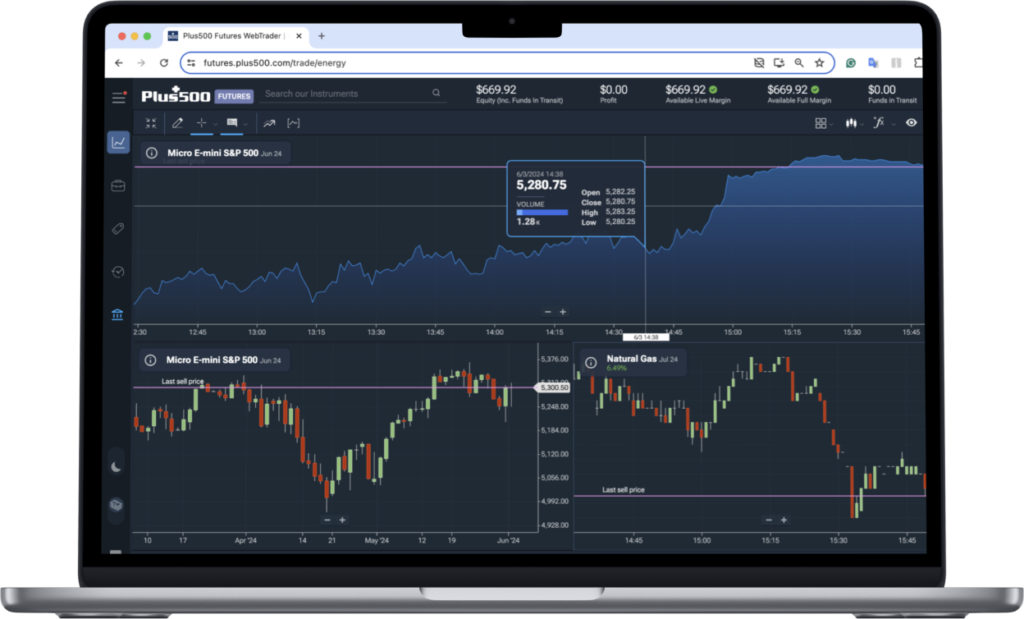
Task: Toggle the eye visibility icon in chart toolbar
Action: pyautogui.click(x=911, y=123)
